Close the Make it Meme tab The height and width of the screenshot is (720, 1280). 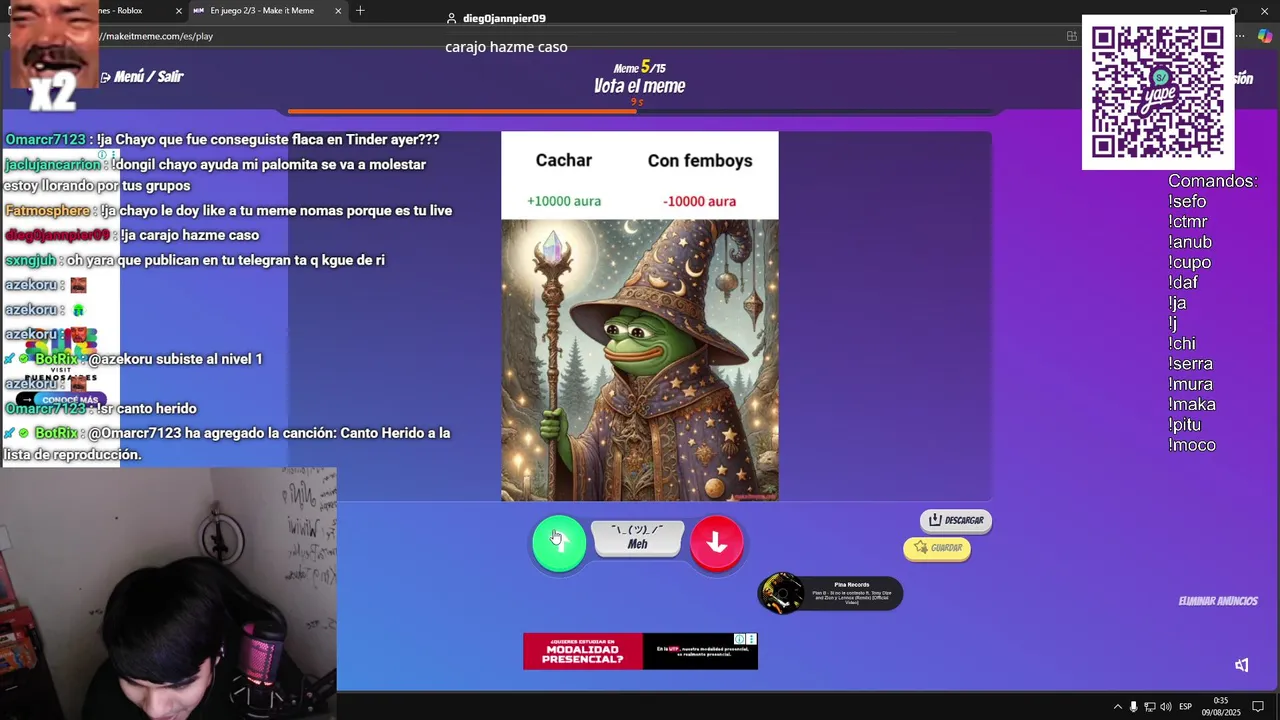point(338,11)
